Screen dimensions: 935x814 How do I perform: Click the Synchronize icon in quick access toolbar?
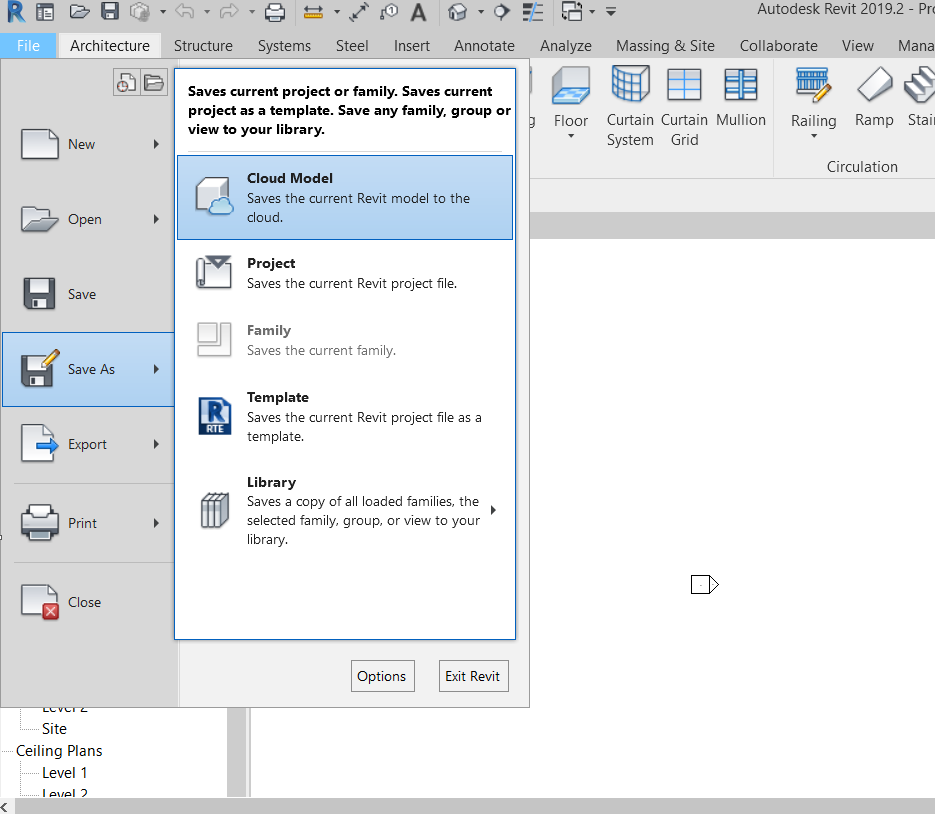click(x=140, y=11)
